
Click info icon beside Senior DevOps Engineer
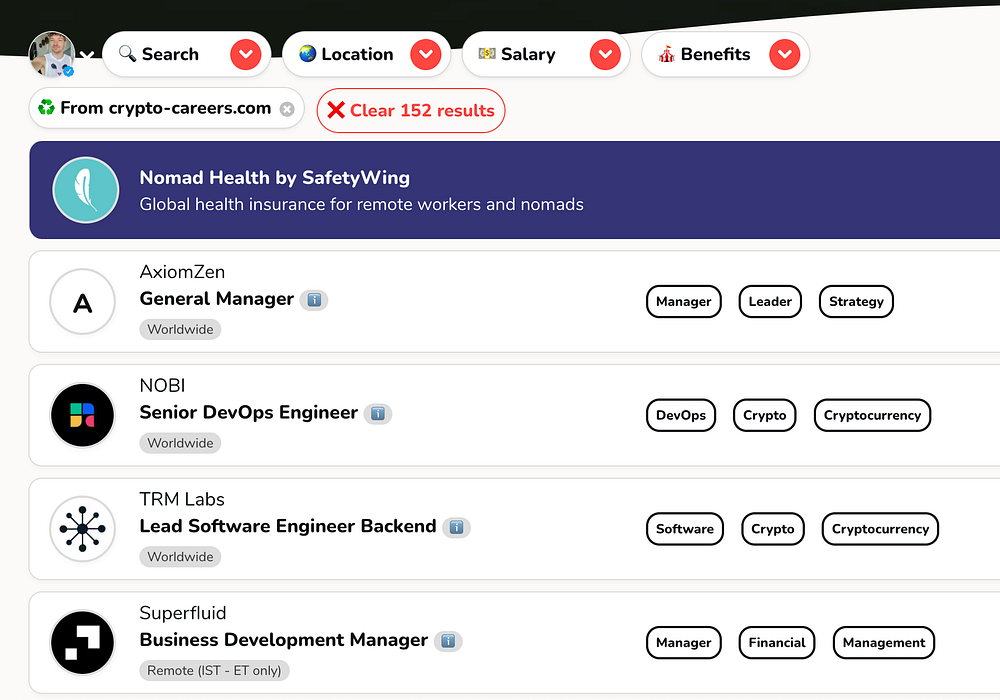[x=377, y=413]
